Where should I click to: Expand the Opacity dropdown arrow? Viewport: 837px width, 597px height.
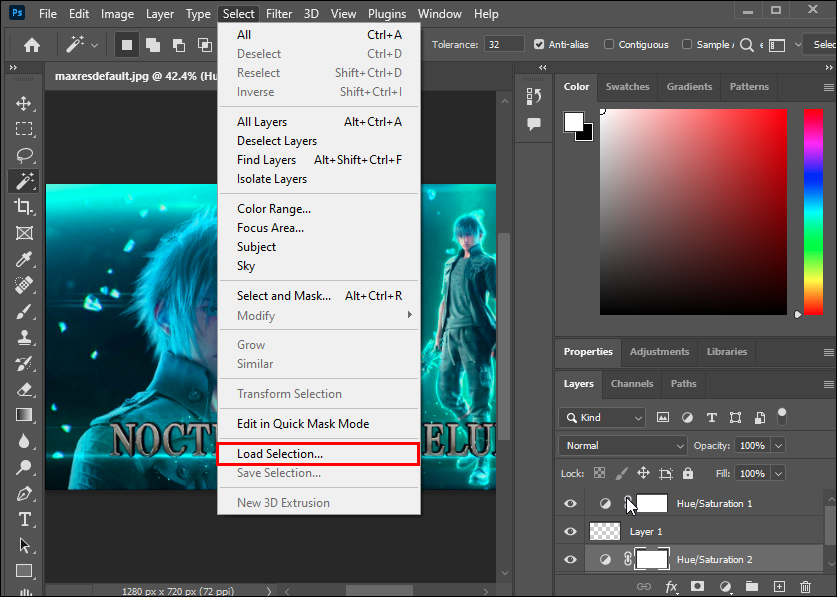pyautogui.click(x=778, y=445)
